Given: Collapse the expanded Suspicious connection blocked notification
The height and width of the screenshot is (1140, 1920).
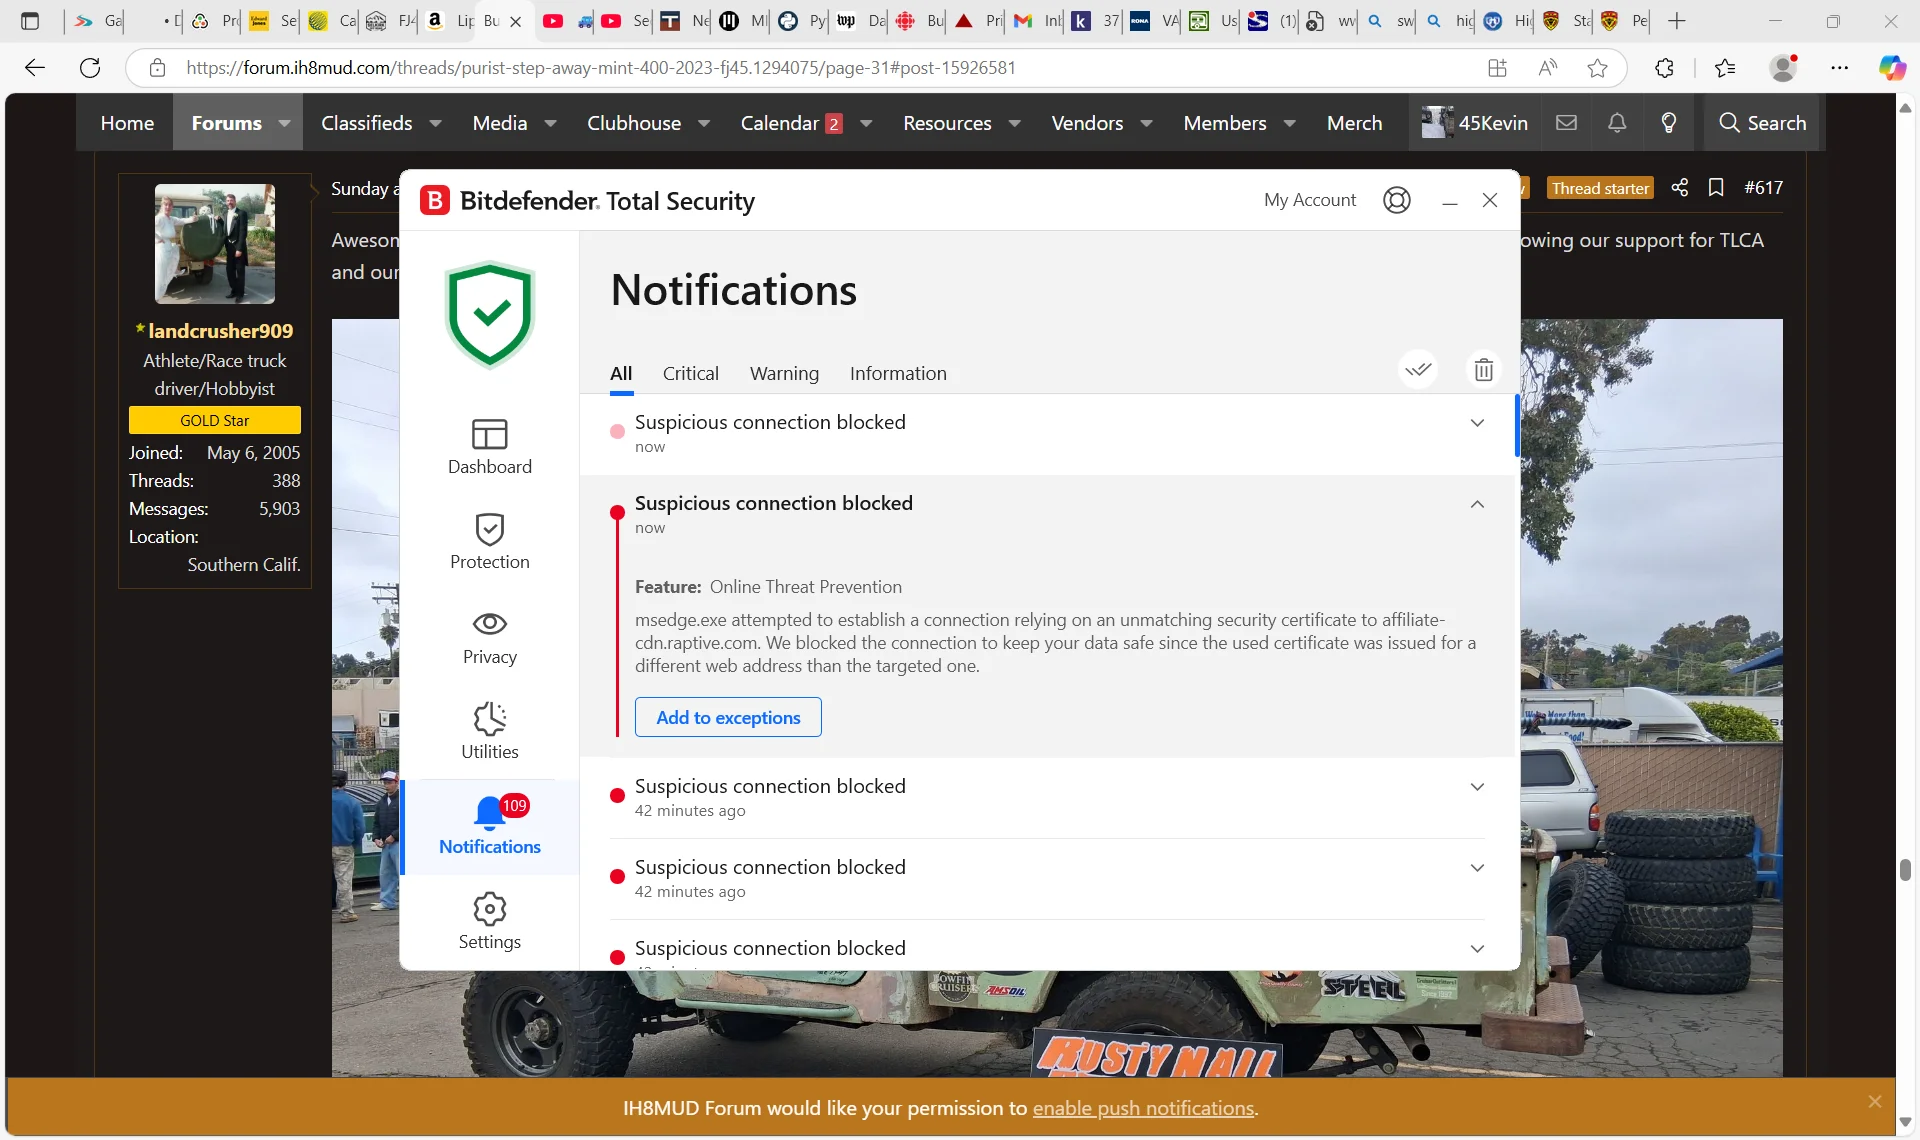Looking at the screenshot, I should pos(1477,504).
